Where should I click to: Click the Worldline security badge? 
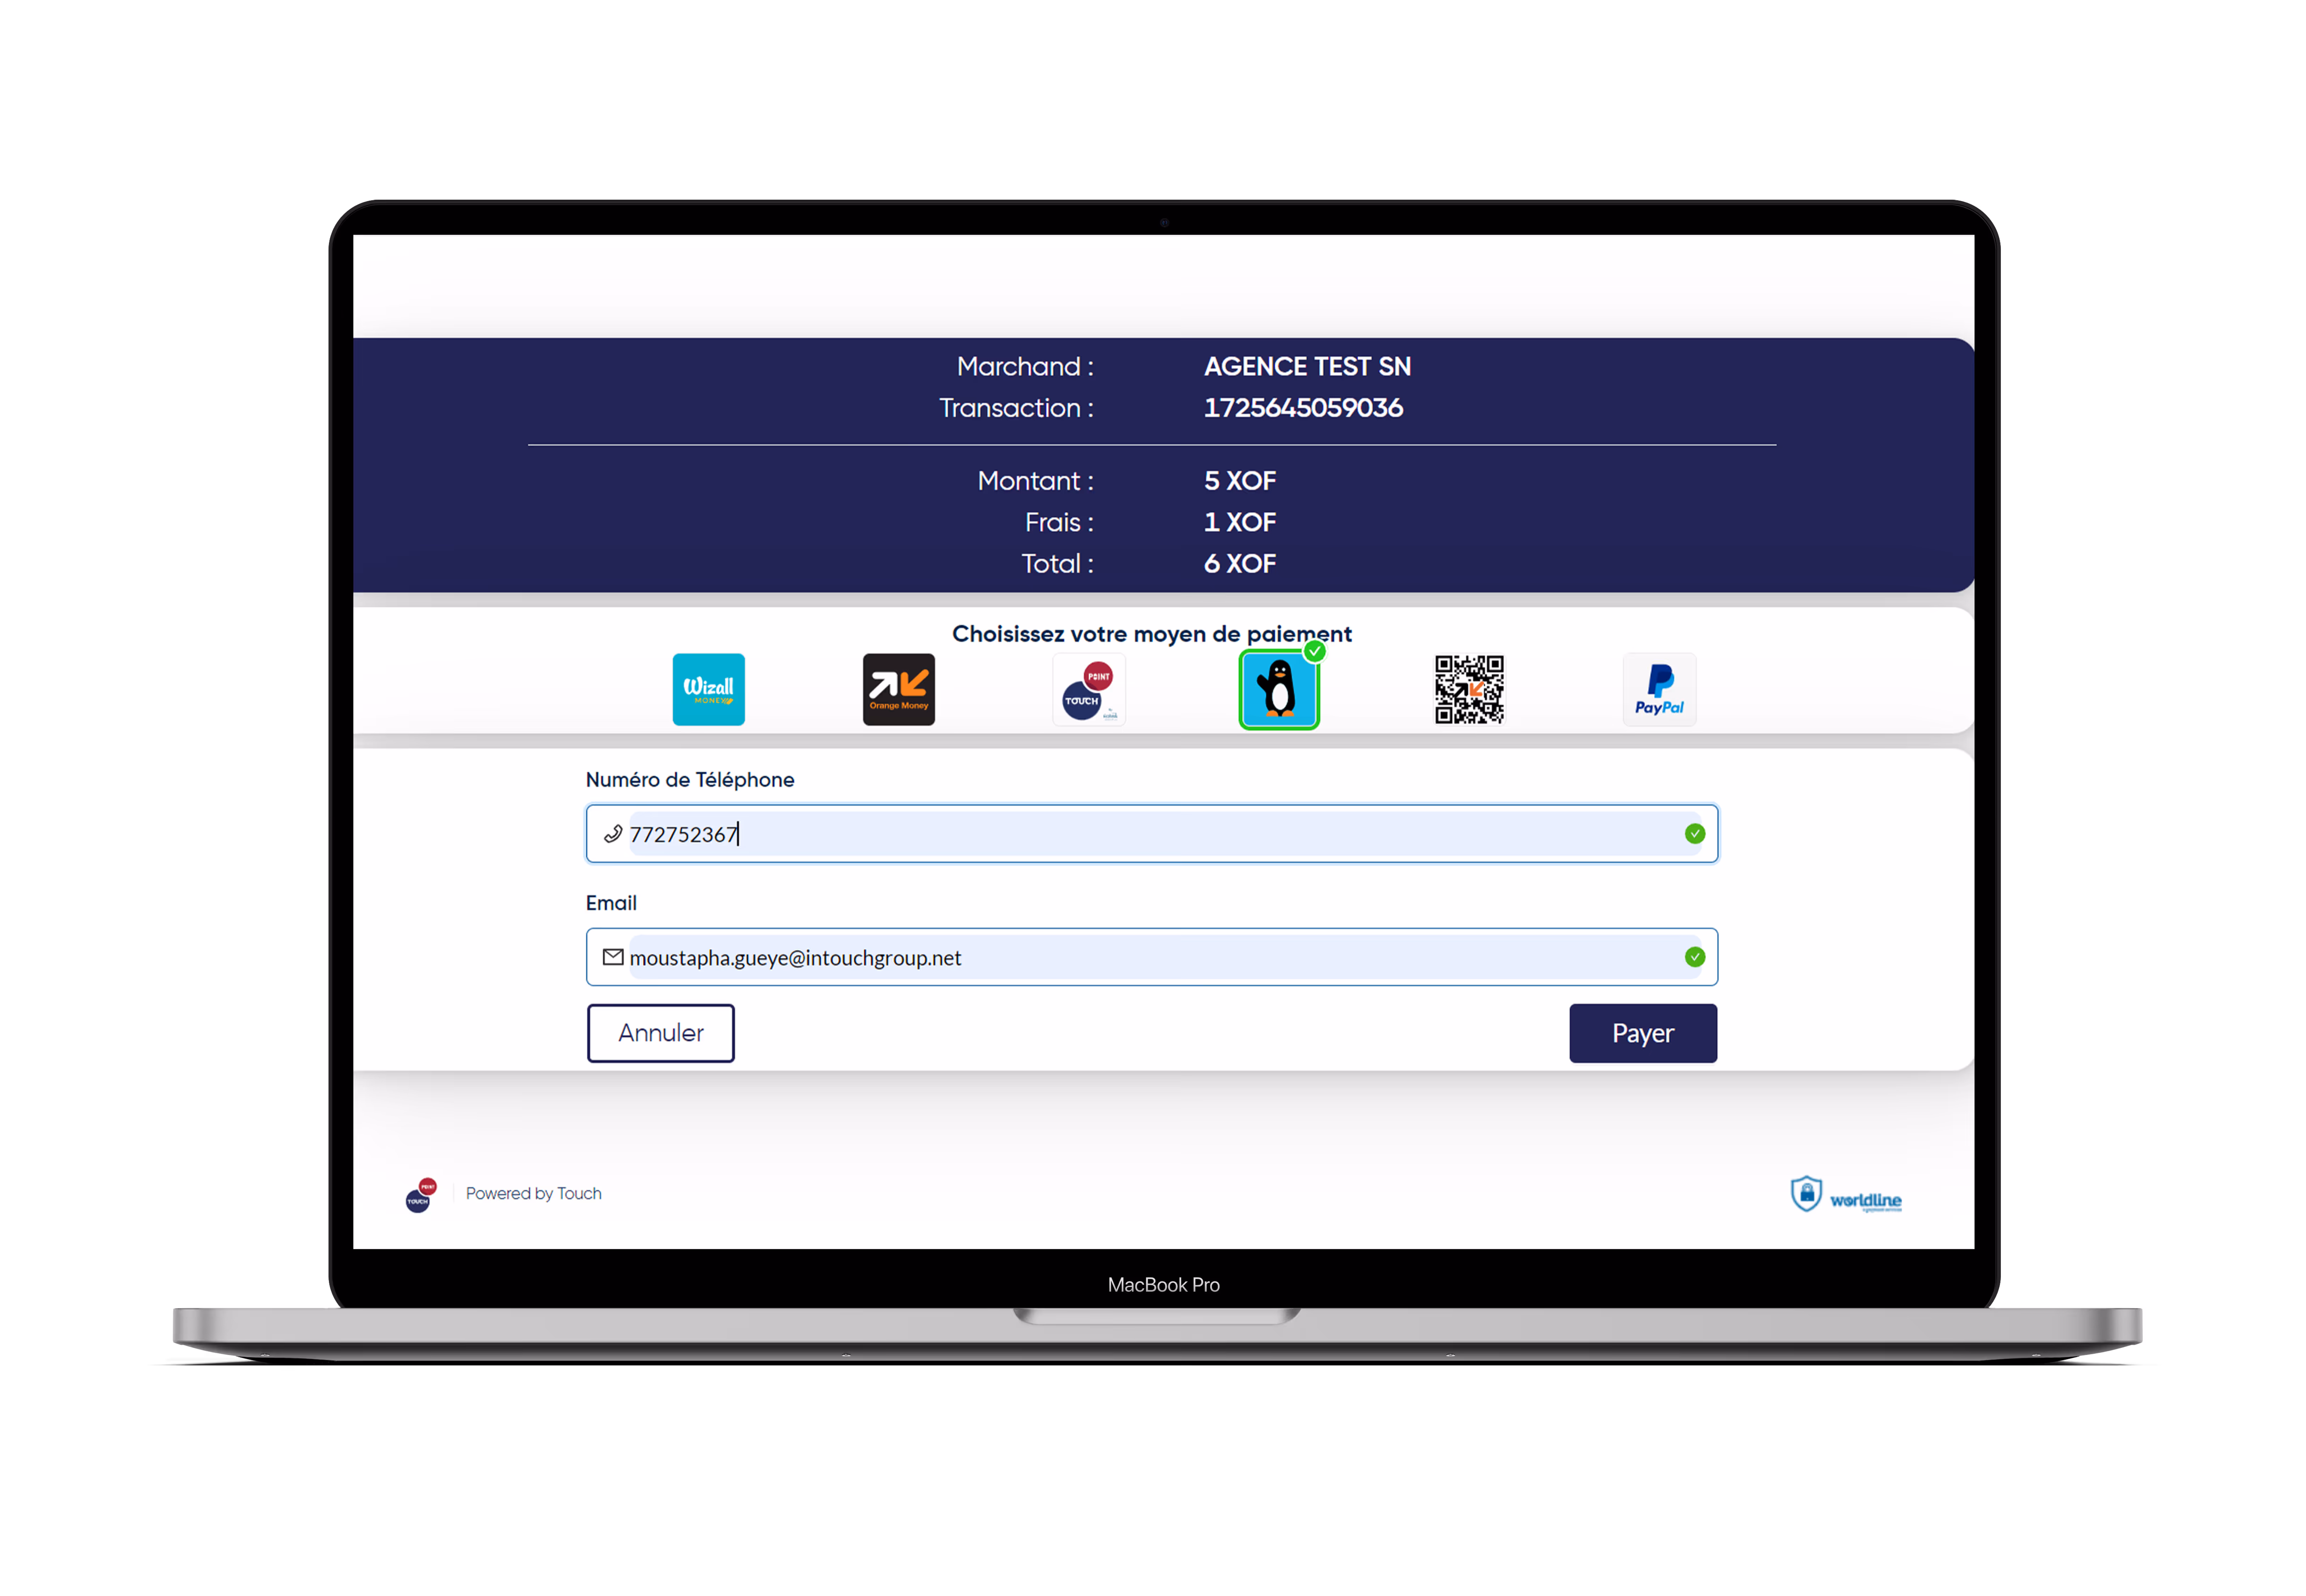pyautogui.click(x=1845, y=1194)
